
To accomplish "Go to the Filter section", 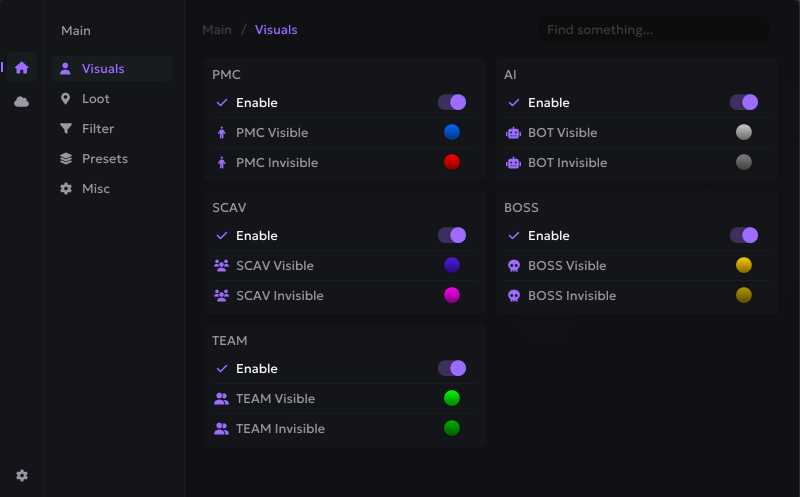I will coord(98,129).
